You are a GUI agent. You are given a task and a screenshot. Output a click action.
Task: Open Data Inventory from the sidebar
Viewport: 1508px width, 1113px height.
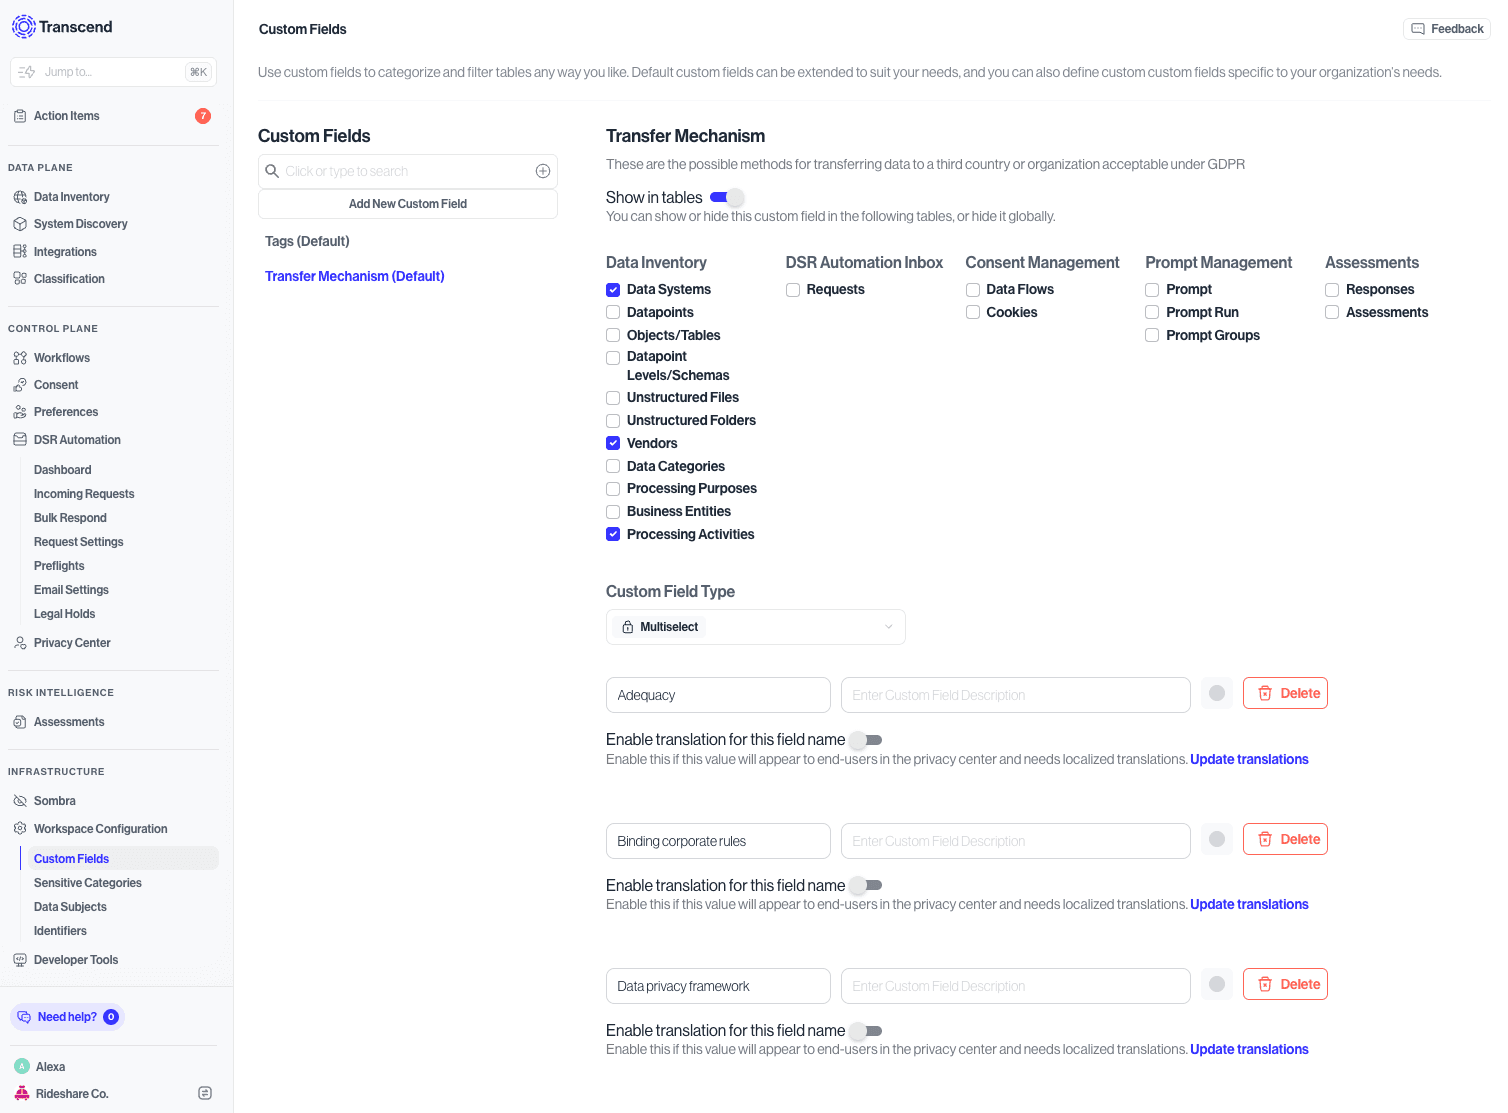[x=71, y=196]
